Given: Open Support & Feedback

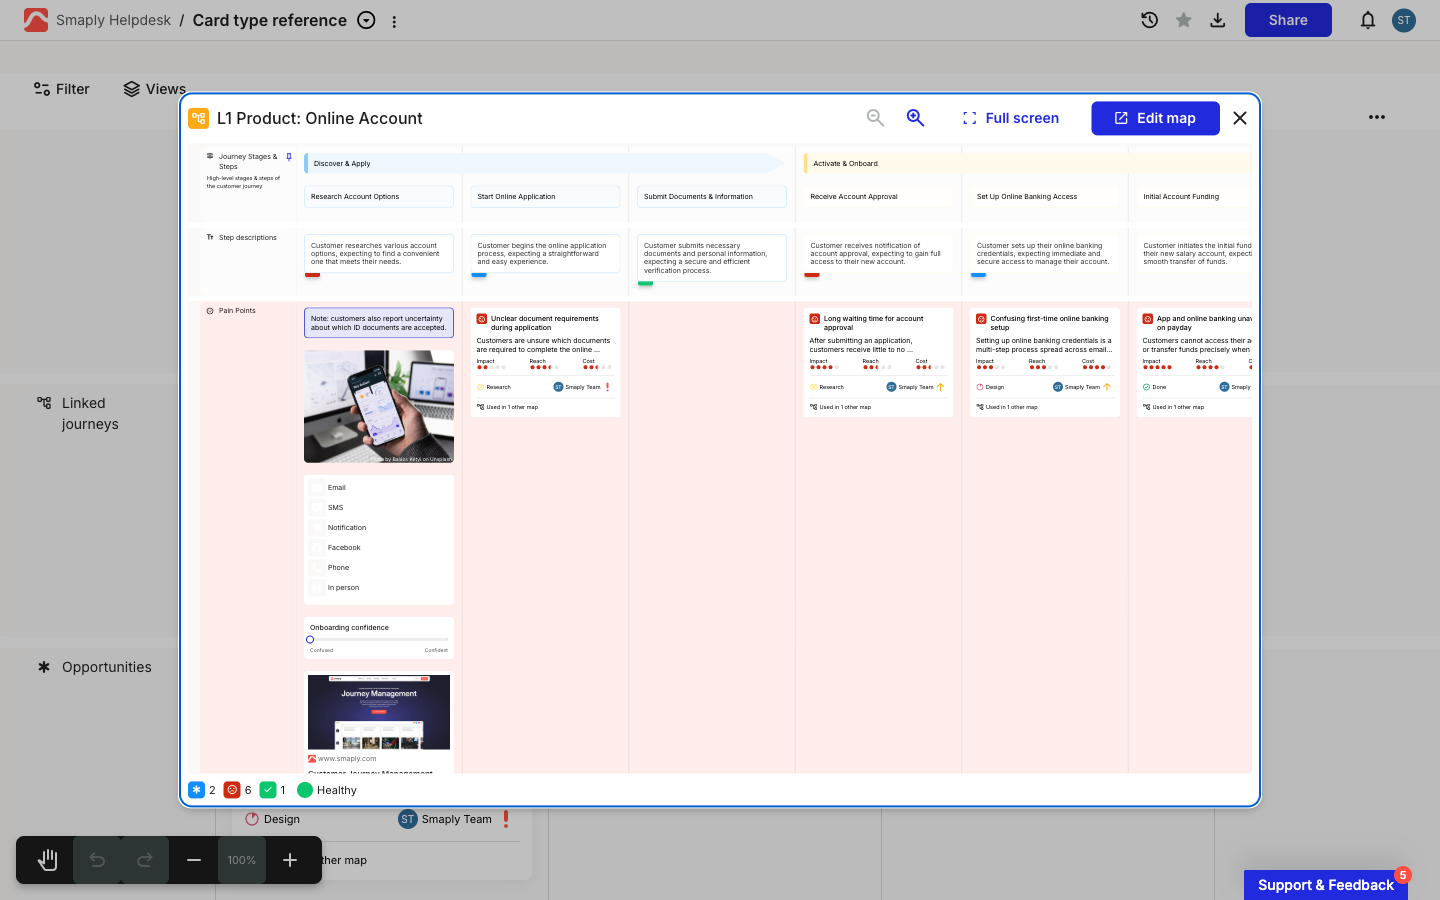Looking at the screenshot, I should (1326, 885).
